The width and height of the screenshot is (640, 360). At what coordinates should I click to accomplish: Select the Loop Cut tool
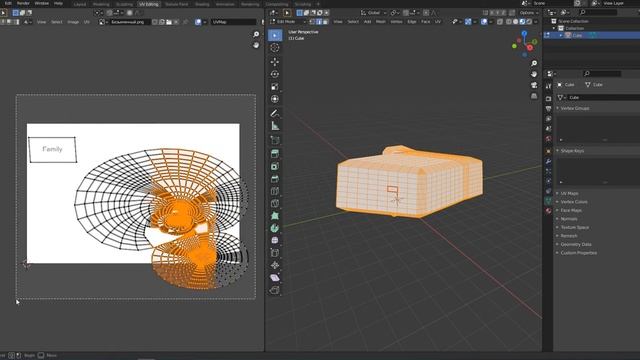click(x=275, y=191)
